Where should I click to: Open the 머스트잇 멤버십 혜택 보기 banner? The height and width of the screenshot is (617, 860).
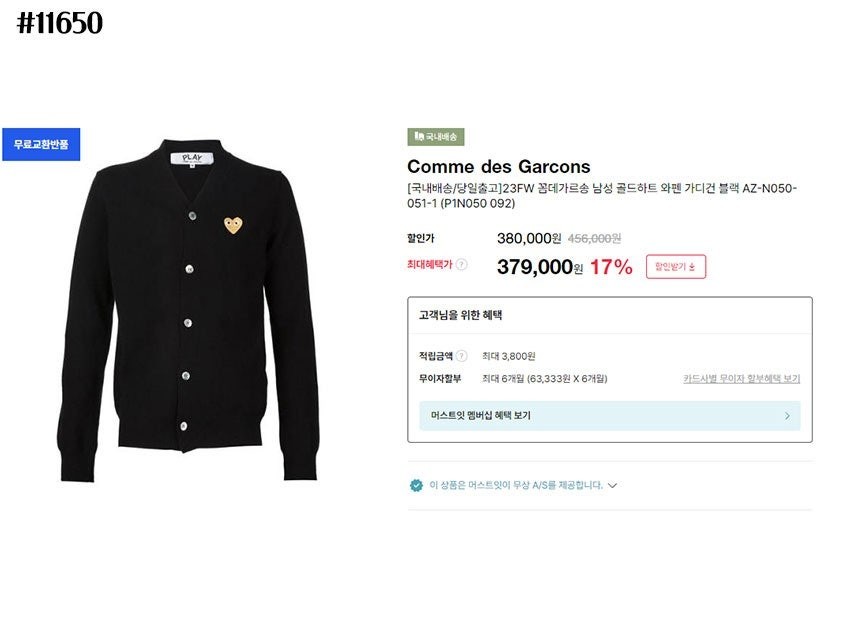[x=609, y=415]
